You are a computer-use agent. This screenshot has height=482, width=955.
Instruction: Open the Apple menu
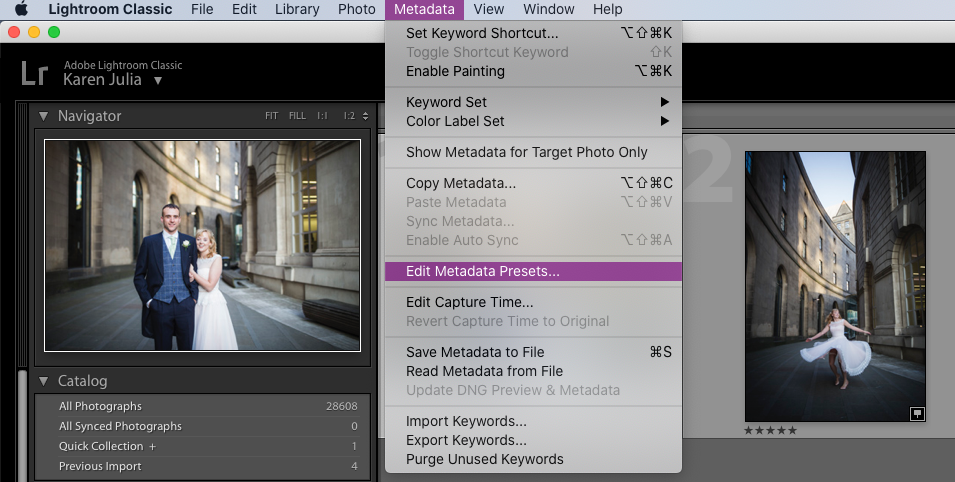(21, 9)
